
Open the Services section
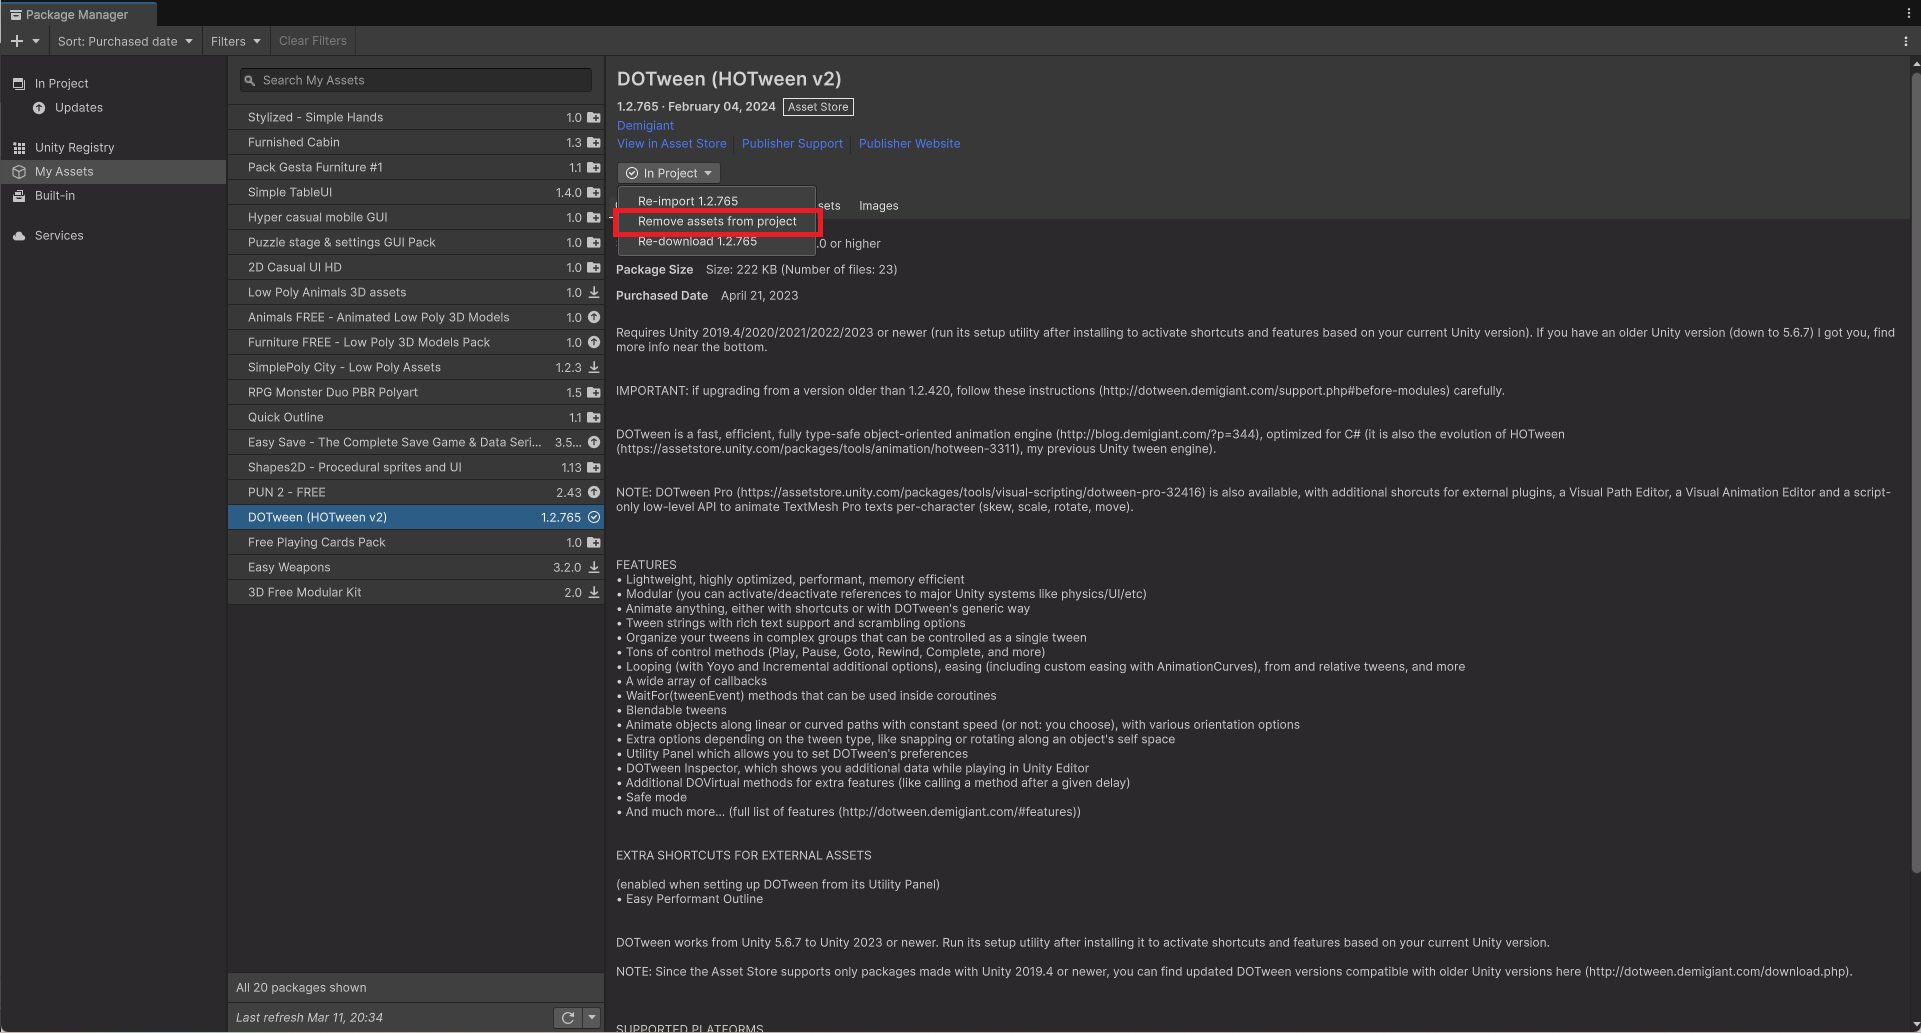tap(59, 235)
